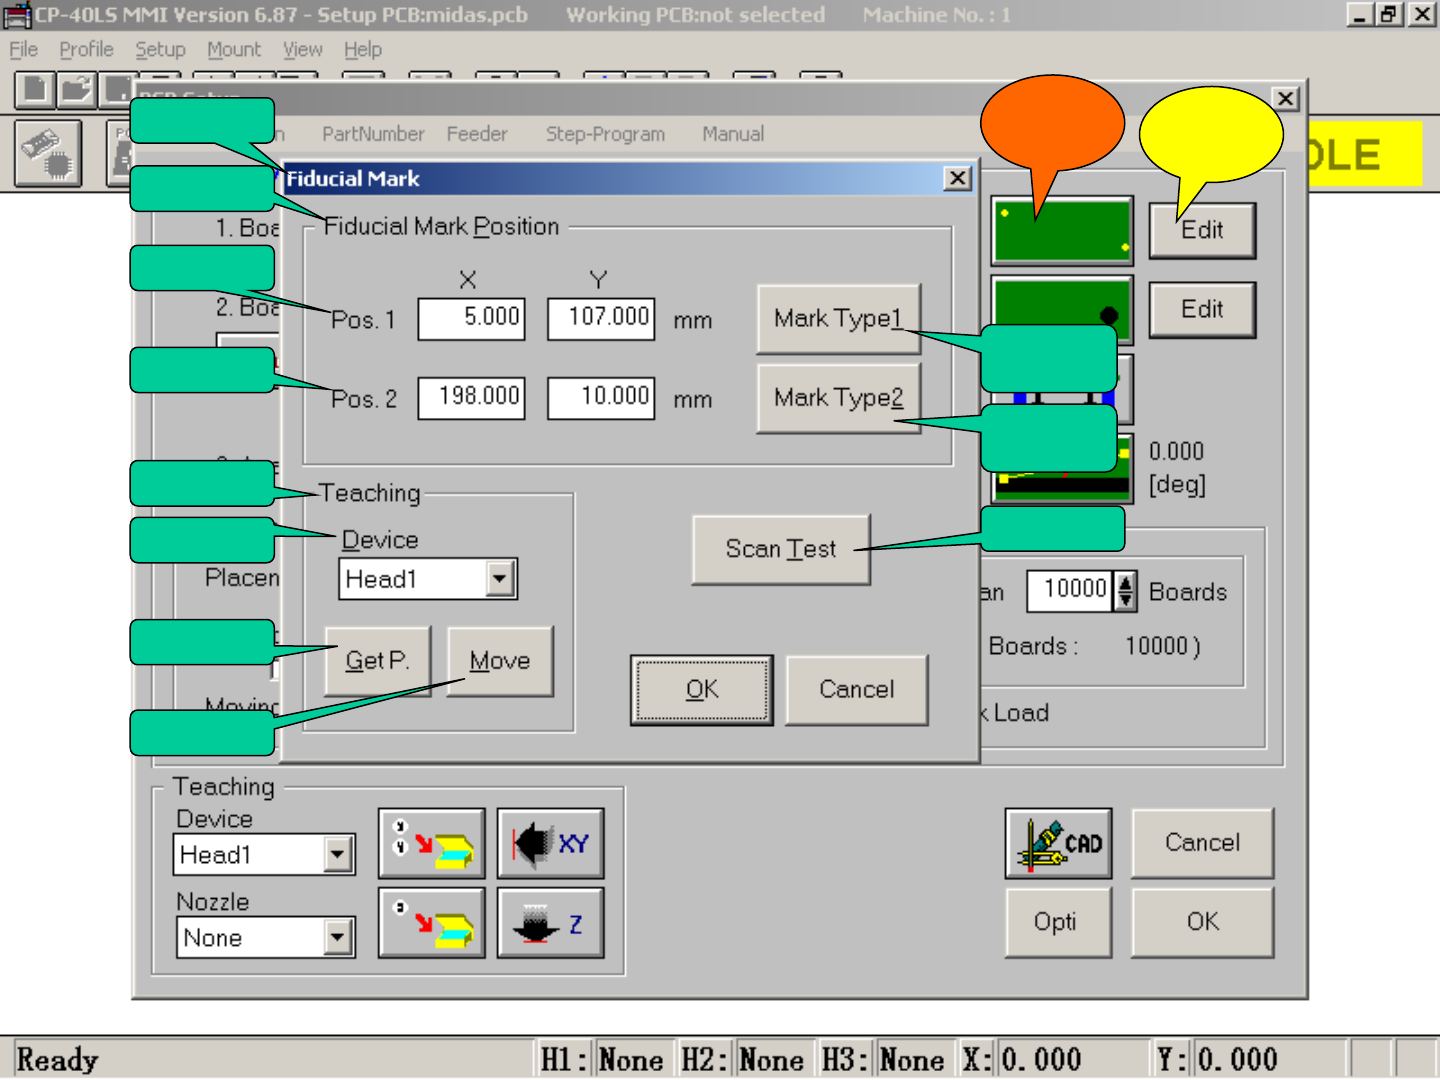Screen dimensions: 1440x1080
Task: Click the Boards count spinner arrows
Action: pos(1126,591)
